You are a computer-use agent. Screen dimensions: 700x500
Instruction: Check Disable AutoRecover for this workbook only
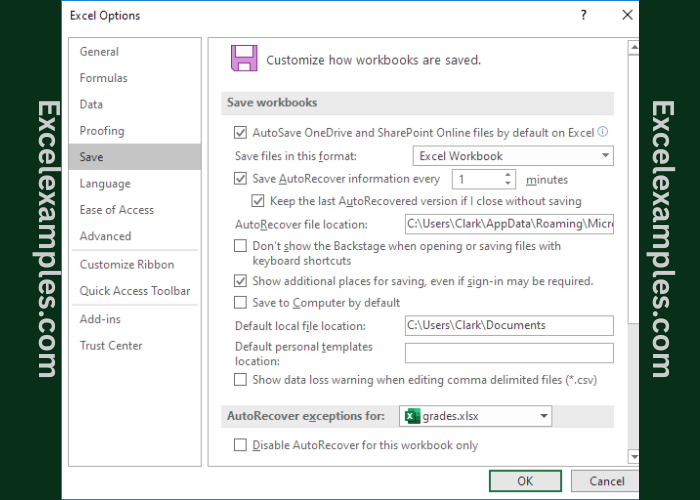tap(240, 446)
